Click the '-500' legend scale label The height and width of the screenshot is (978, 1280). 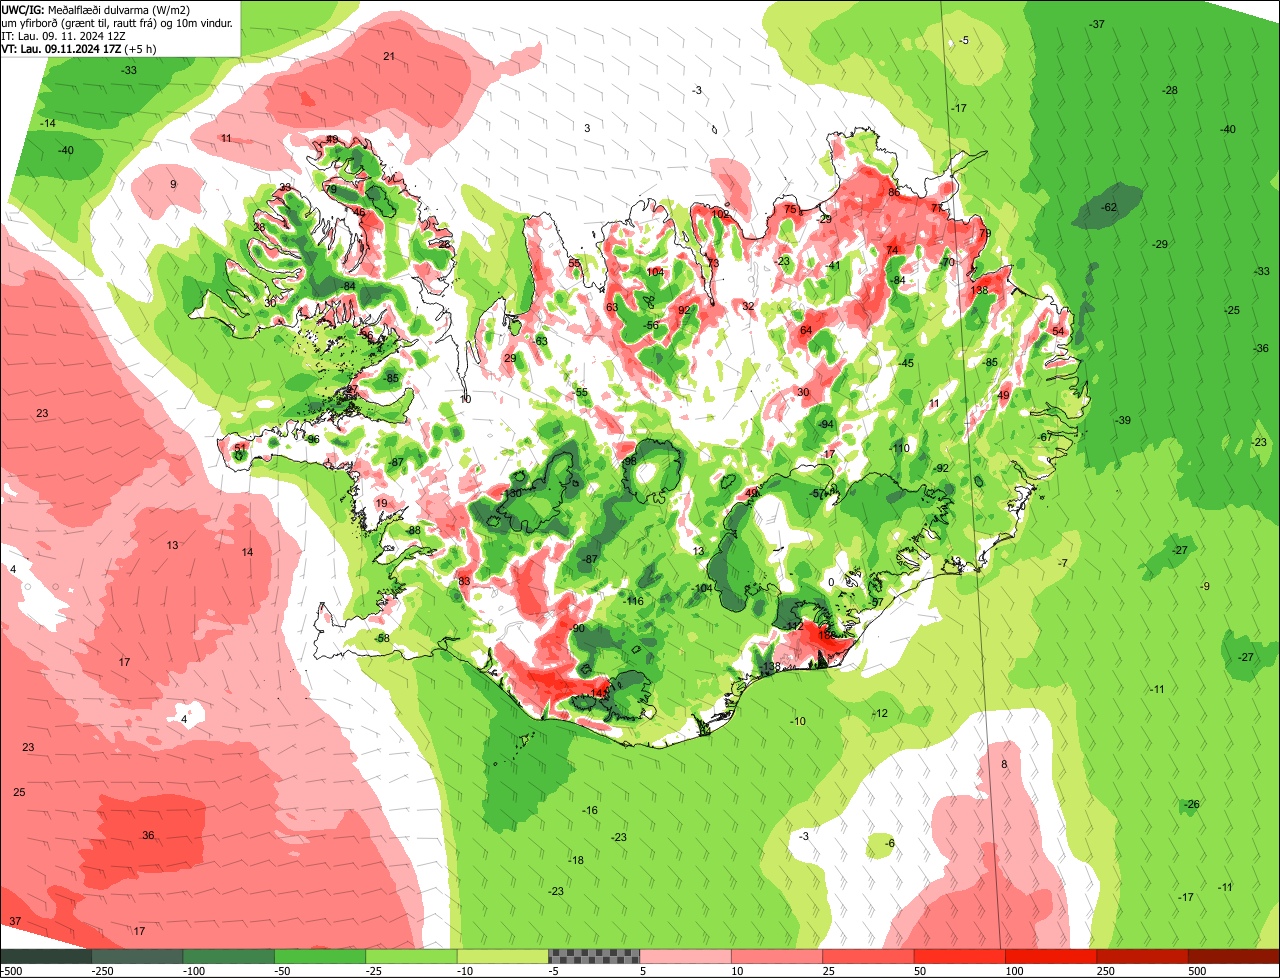pyautogui.click(x=11, y=971)
